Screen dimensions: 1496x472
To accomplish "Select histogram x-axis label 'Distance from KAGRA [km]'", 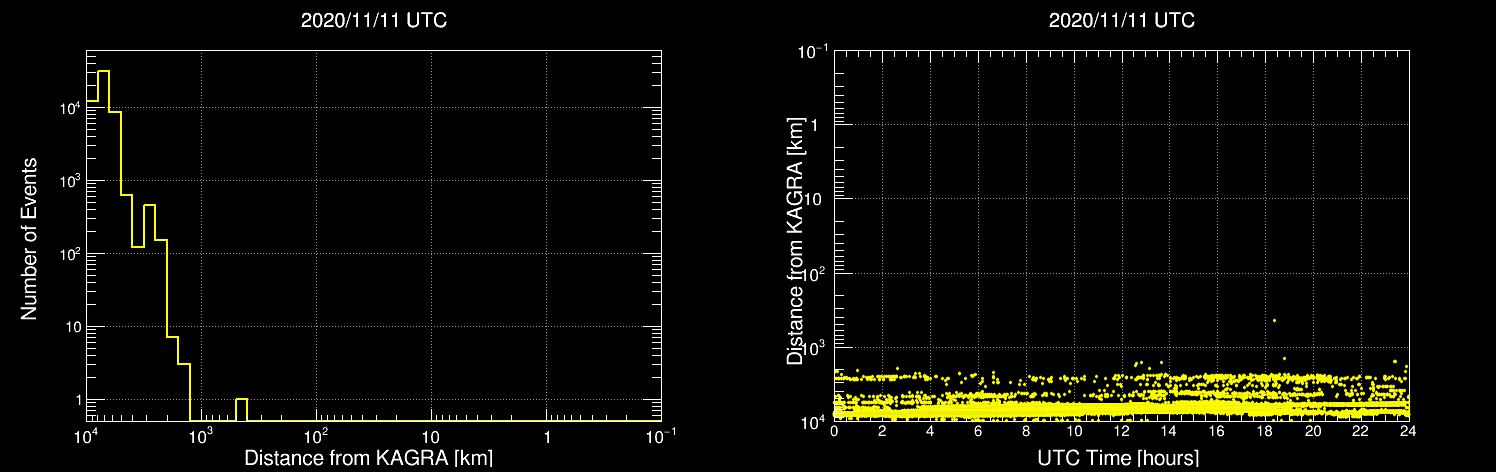I will pos(369,458).
